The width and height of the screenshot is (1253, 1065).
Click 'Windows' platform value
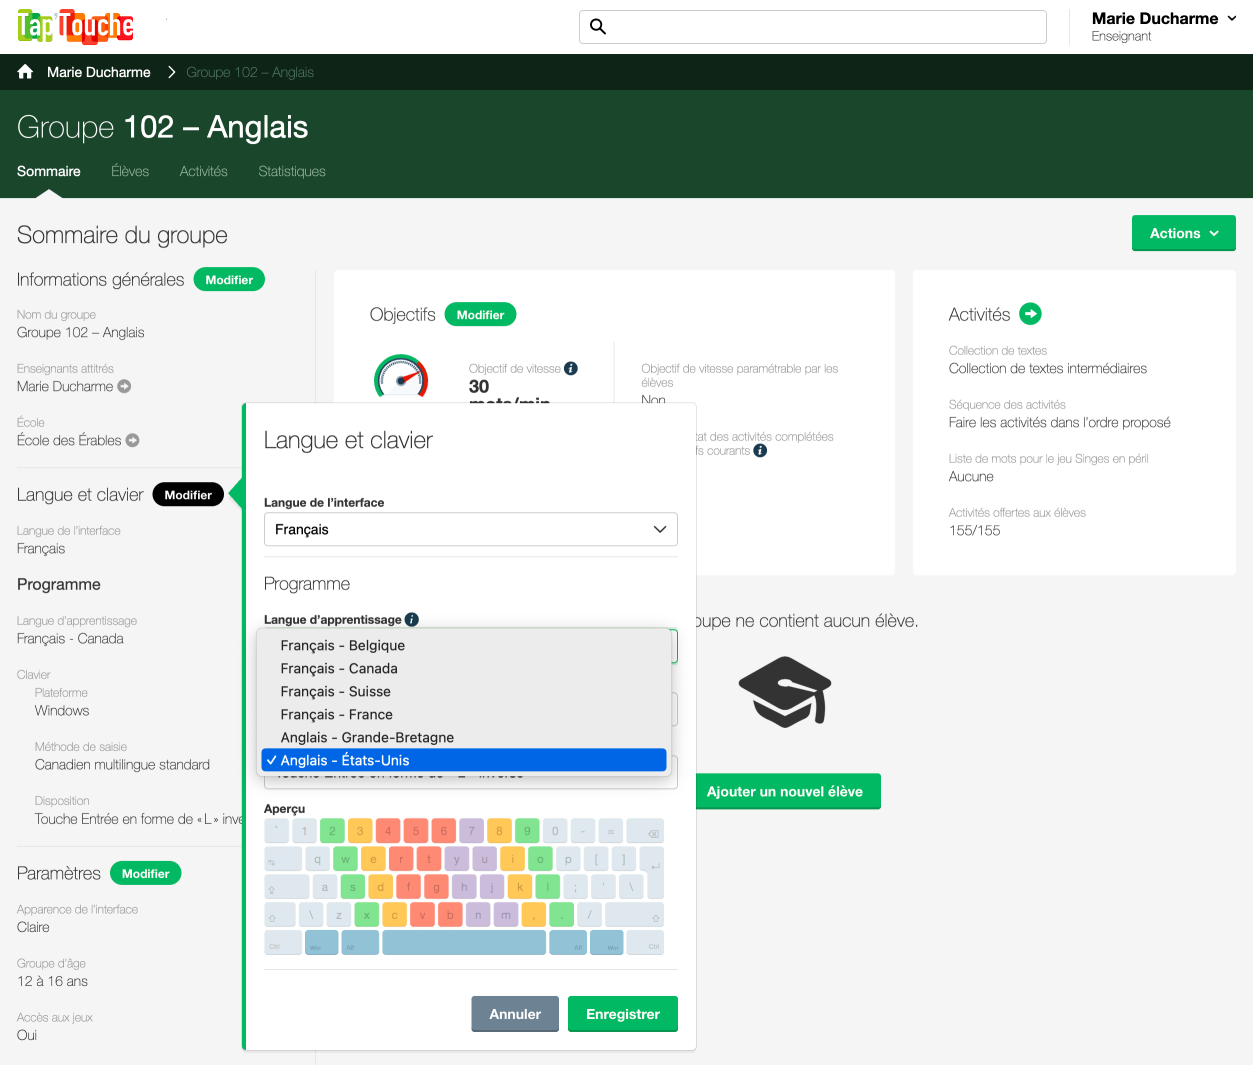point(62,710)
